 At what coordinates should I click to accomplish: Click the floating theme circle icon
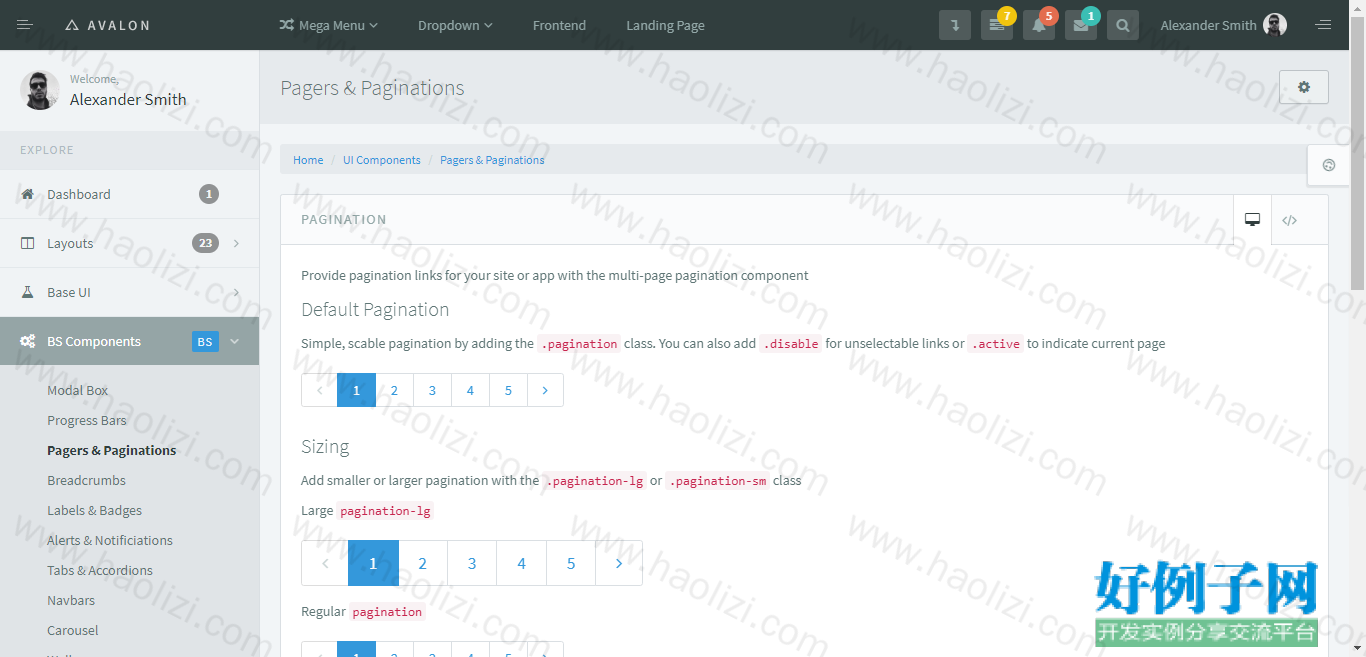coord(1328,165)
